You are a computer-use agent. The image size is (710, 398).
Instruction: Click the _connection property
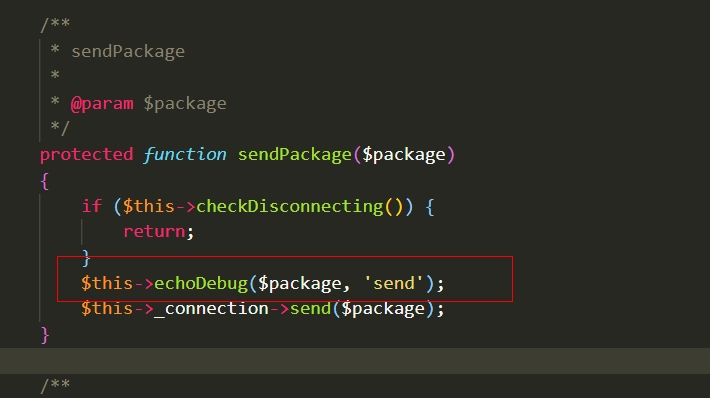pyautogui.click(x=211, y=309)
